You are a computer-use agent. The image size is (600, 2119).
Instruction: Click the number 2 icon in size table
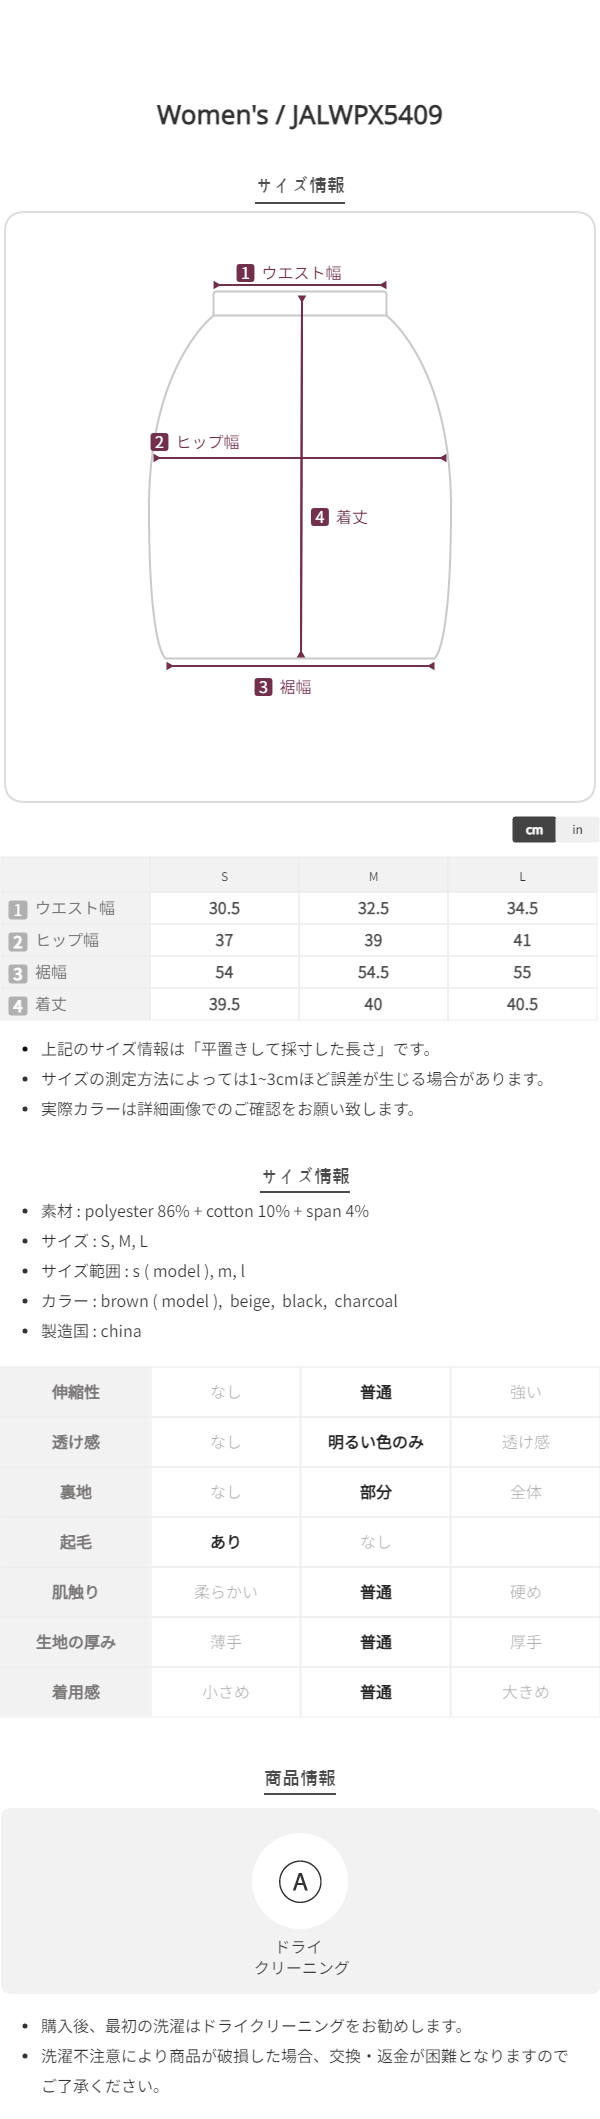pyautogui.click(x=17, y=941)
